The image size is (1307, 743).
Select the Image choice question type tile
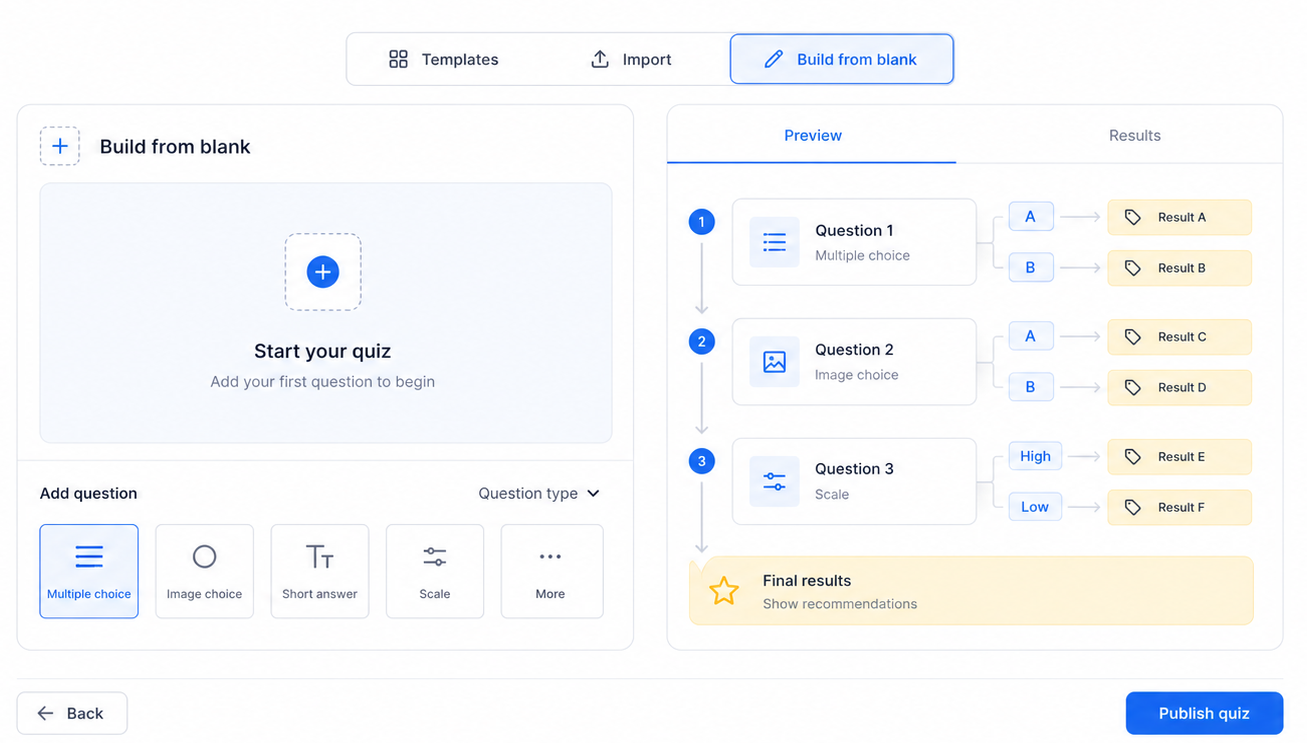pos(204,571)
